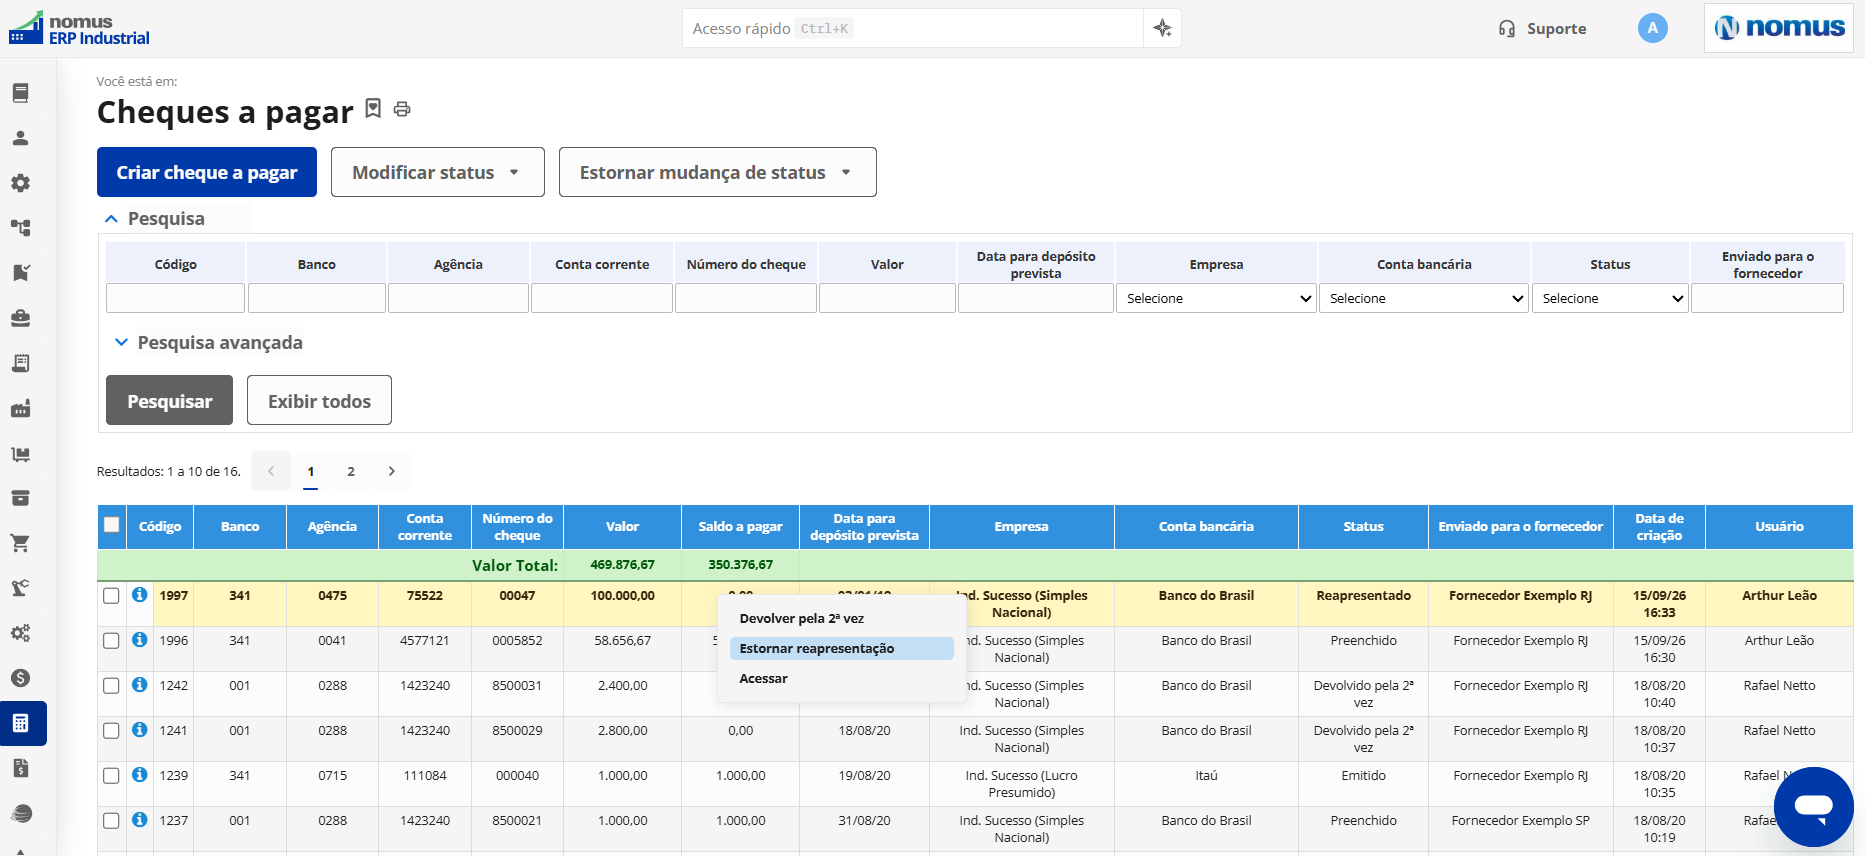The image size is (1865, 856).
Task: Expand the Pesquisa avançada section
Action: tap(209, 343)
